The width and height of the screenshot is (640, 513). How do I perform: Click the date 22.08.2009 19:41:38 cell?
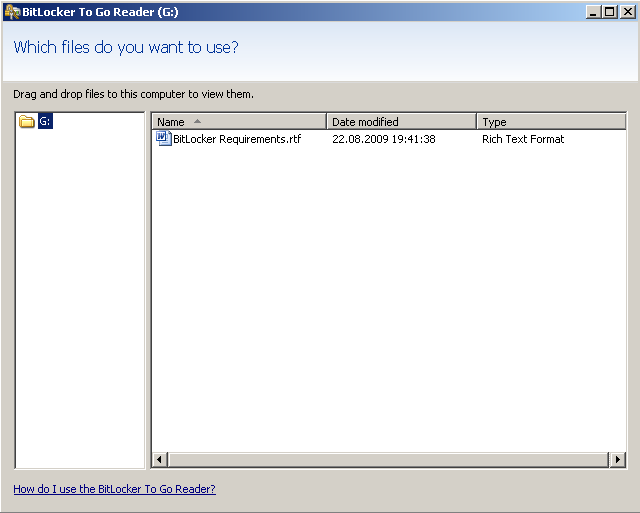[x=384, y=139]
